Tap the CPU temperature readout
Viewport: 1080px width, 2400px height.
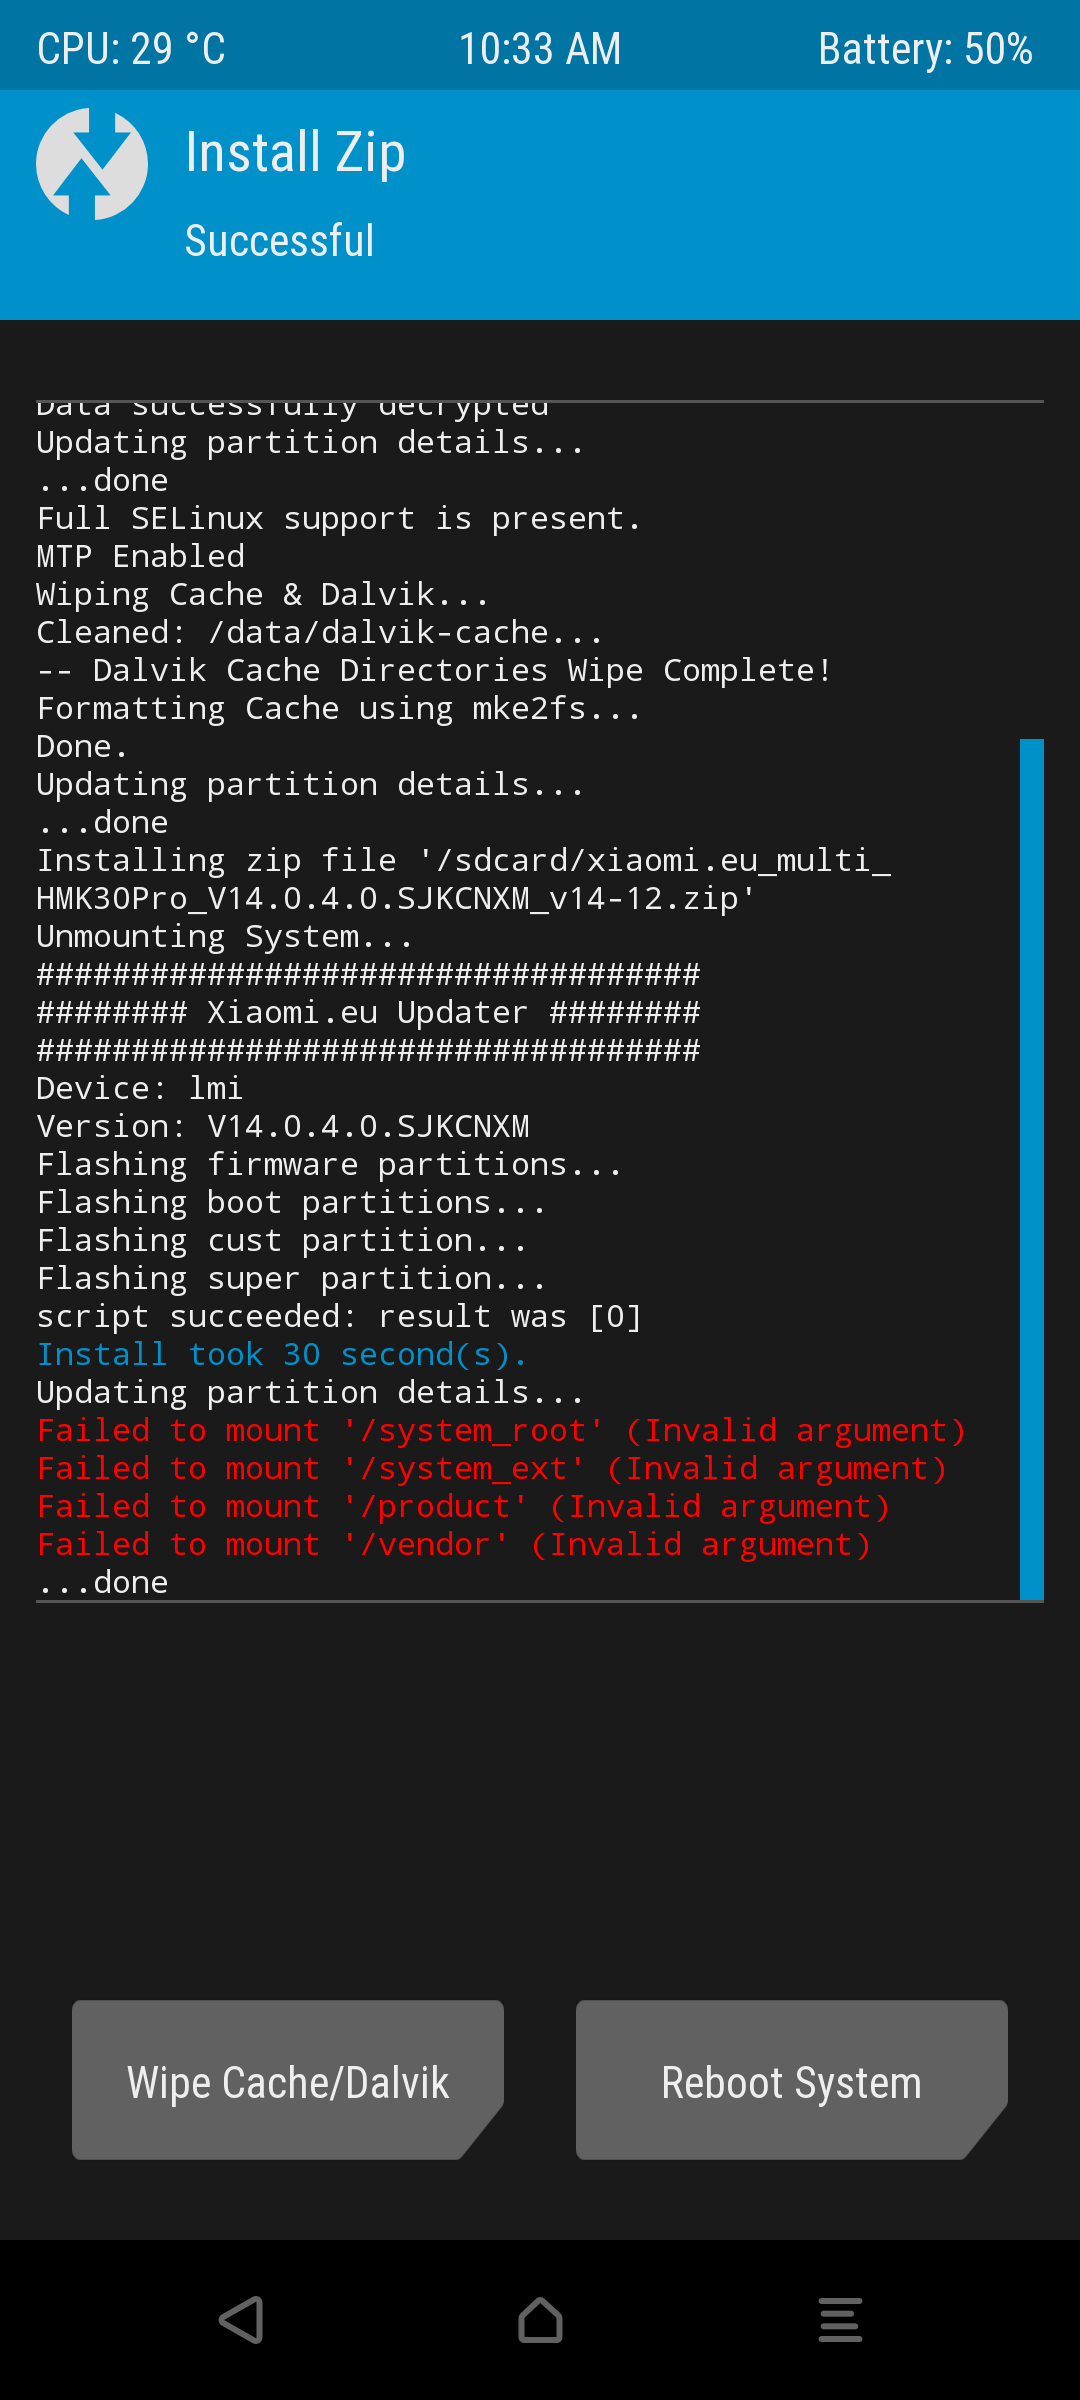coord(131,48)
